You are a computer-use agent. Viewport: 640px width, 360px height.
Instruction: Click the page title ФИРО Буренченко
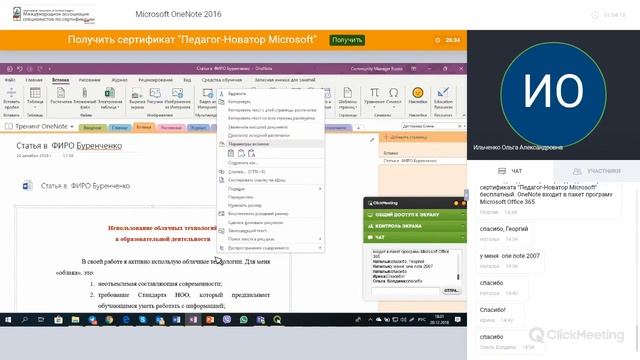pyautogui.click(x=69, y=146)
